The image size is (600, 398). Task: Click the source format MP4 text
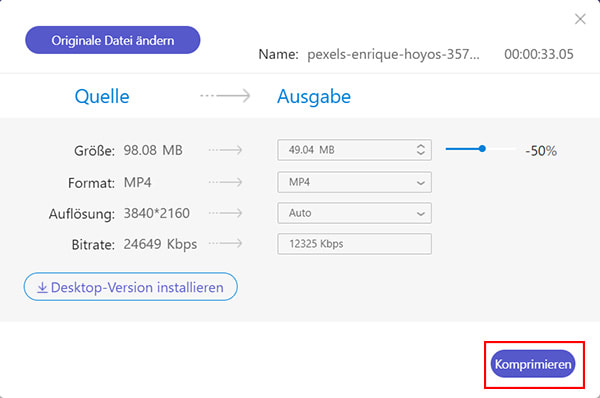tap(137, 183)
